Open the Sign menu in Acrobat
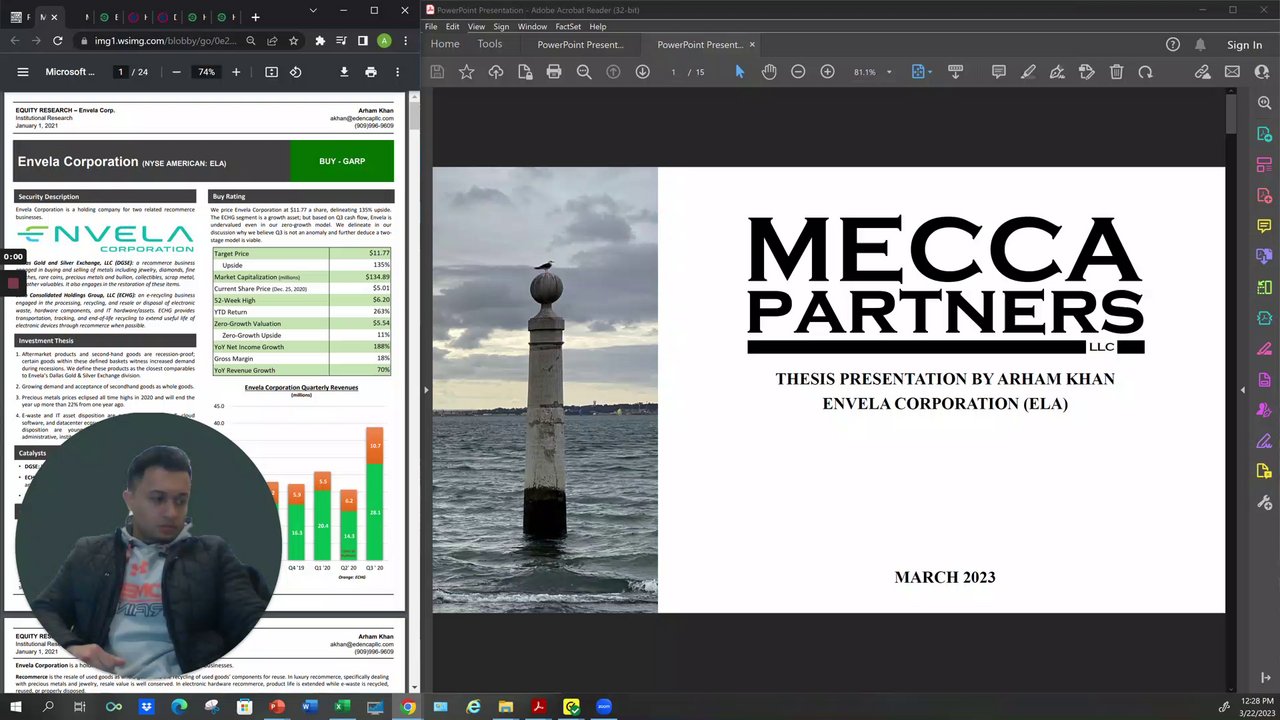Image resolution: width=1280 pixels, height=720 pixels. tap(501, 27)
